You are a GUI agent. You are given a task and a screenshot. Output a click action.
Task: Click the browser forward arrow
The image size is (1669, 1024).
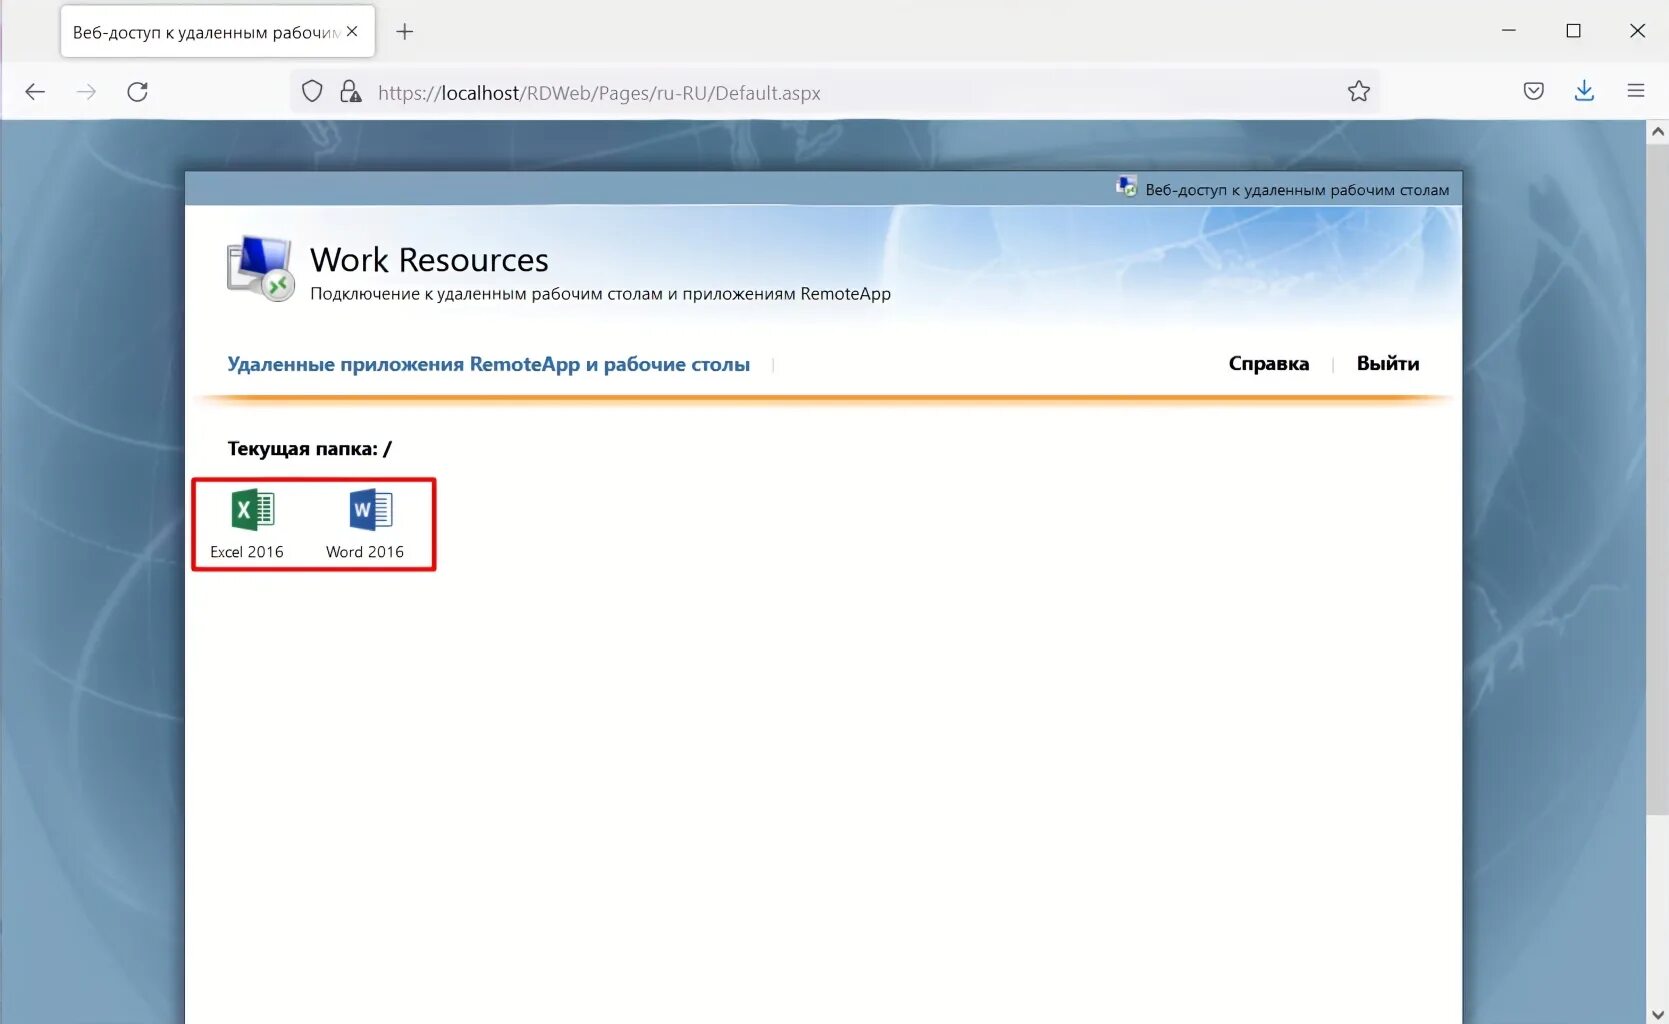click(87, 92)
